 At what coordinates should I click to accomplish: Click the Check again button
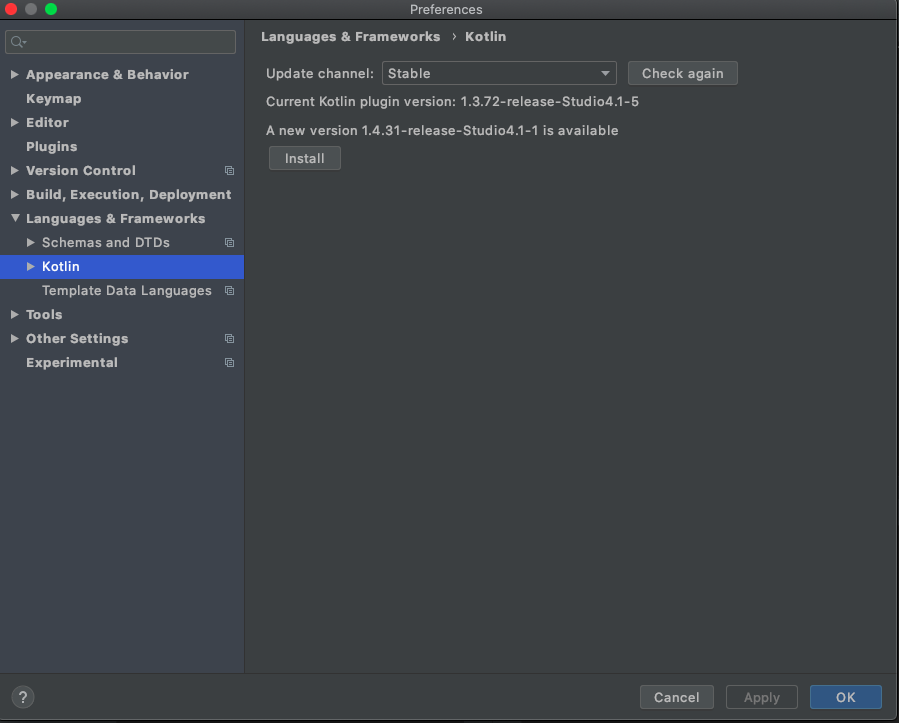click(682, 72)
